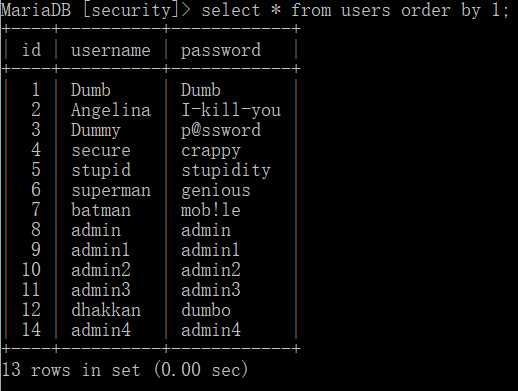Click the id value 14
The width and height of the screenshot is (518, 391).
tap(31, 330)
